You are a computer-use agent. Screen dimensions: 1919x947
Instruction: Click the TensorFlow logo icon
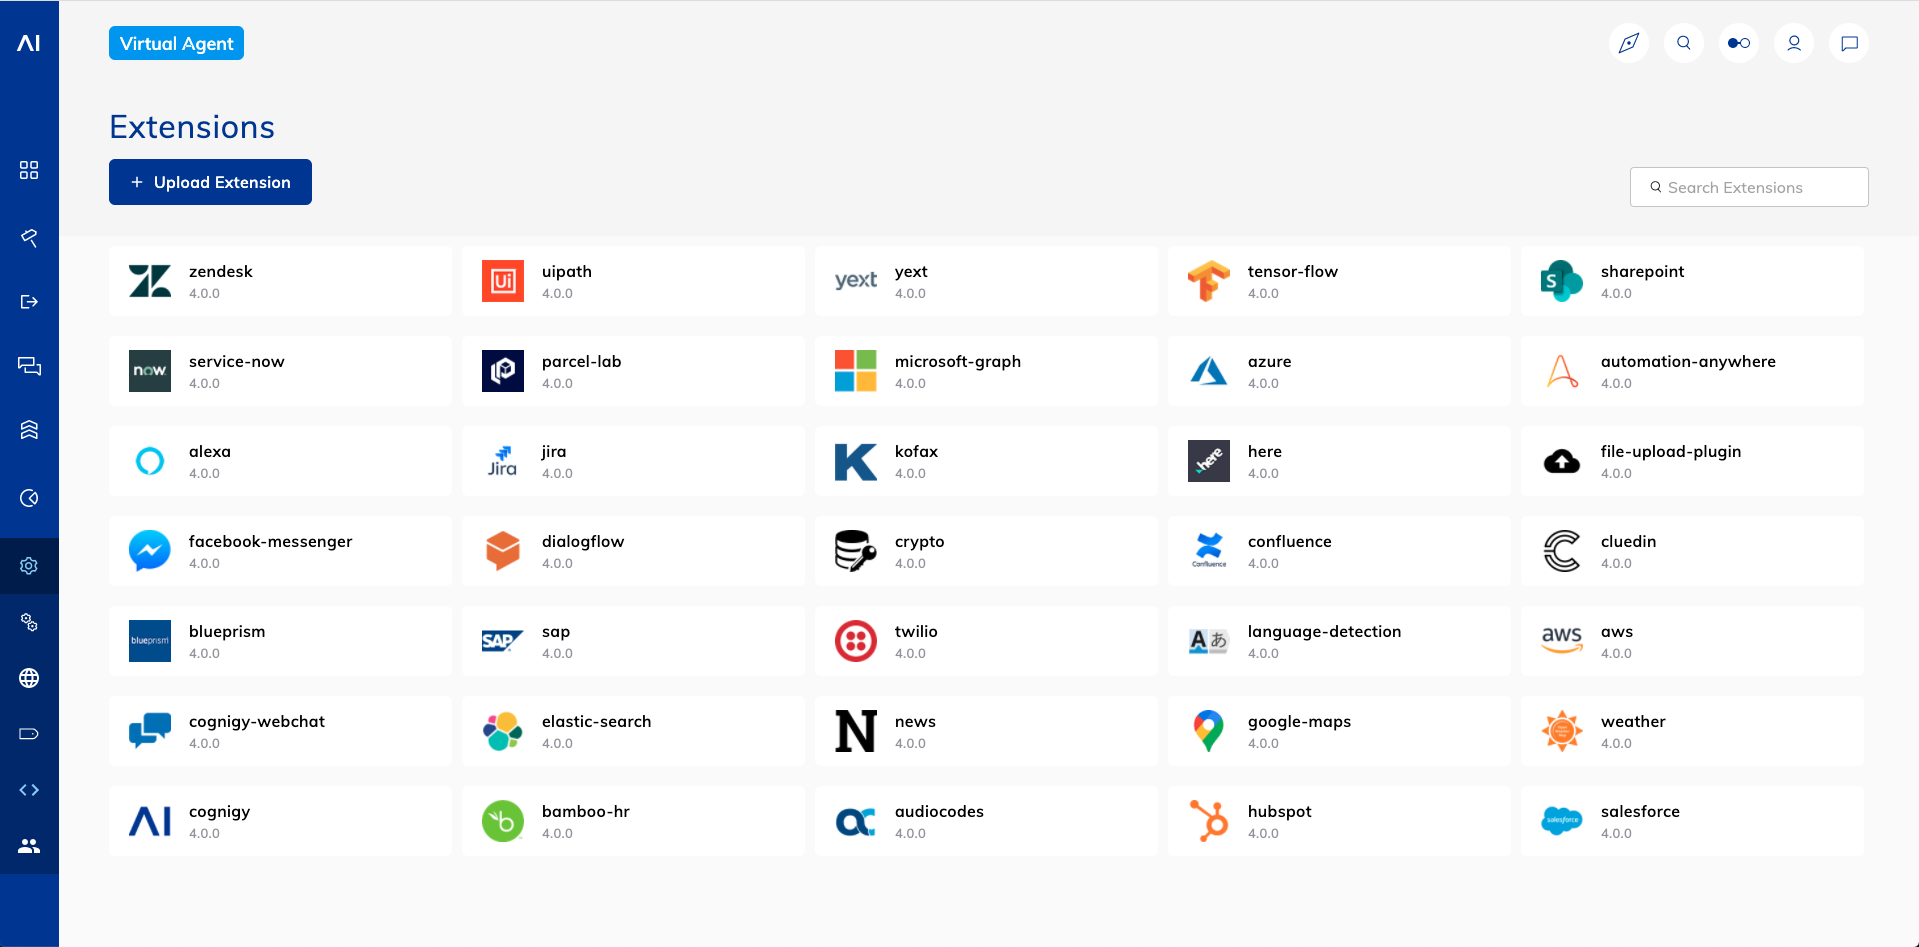tap(1209, 281)
